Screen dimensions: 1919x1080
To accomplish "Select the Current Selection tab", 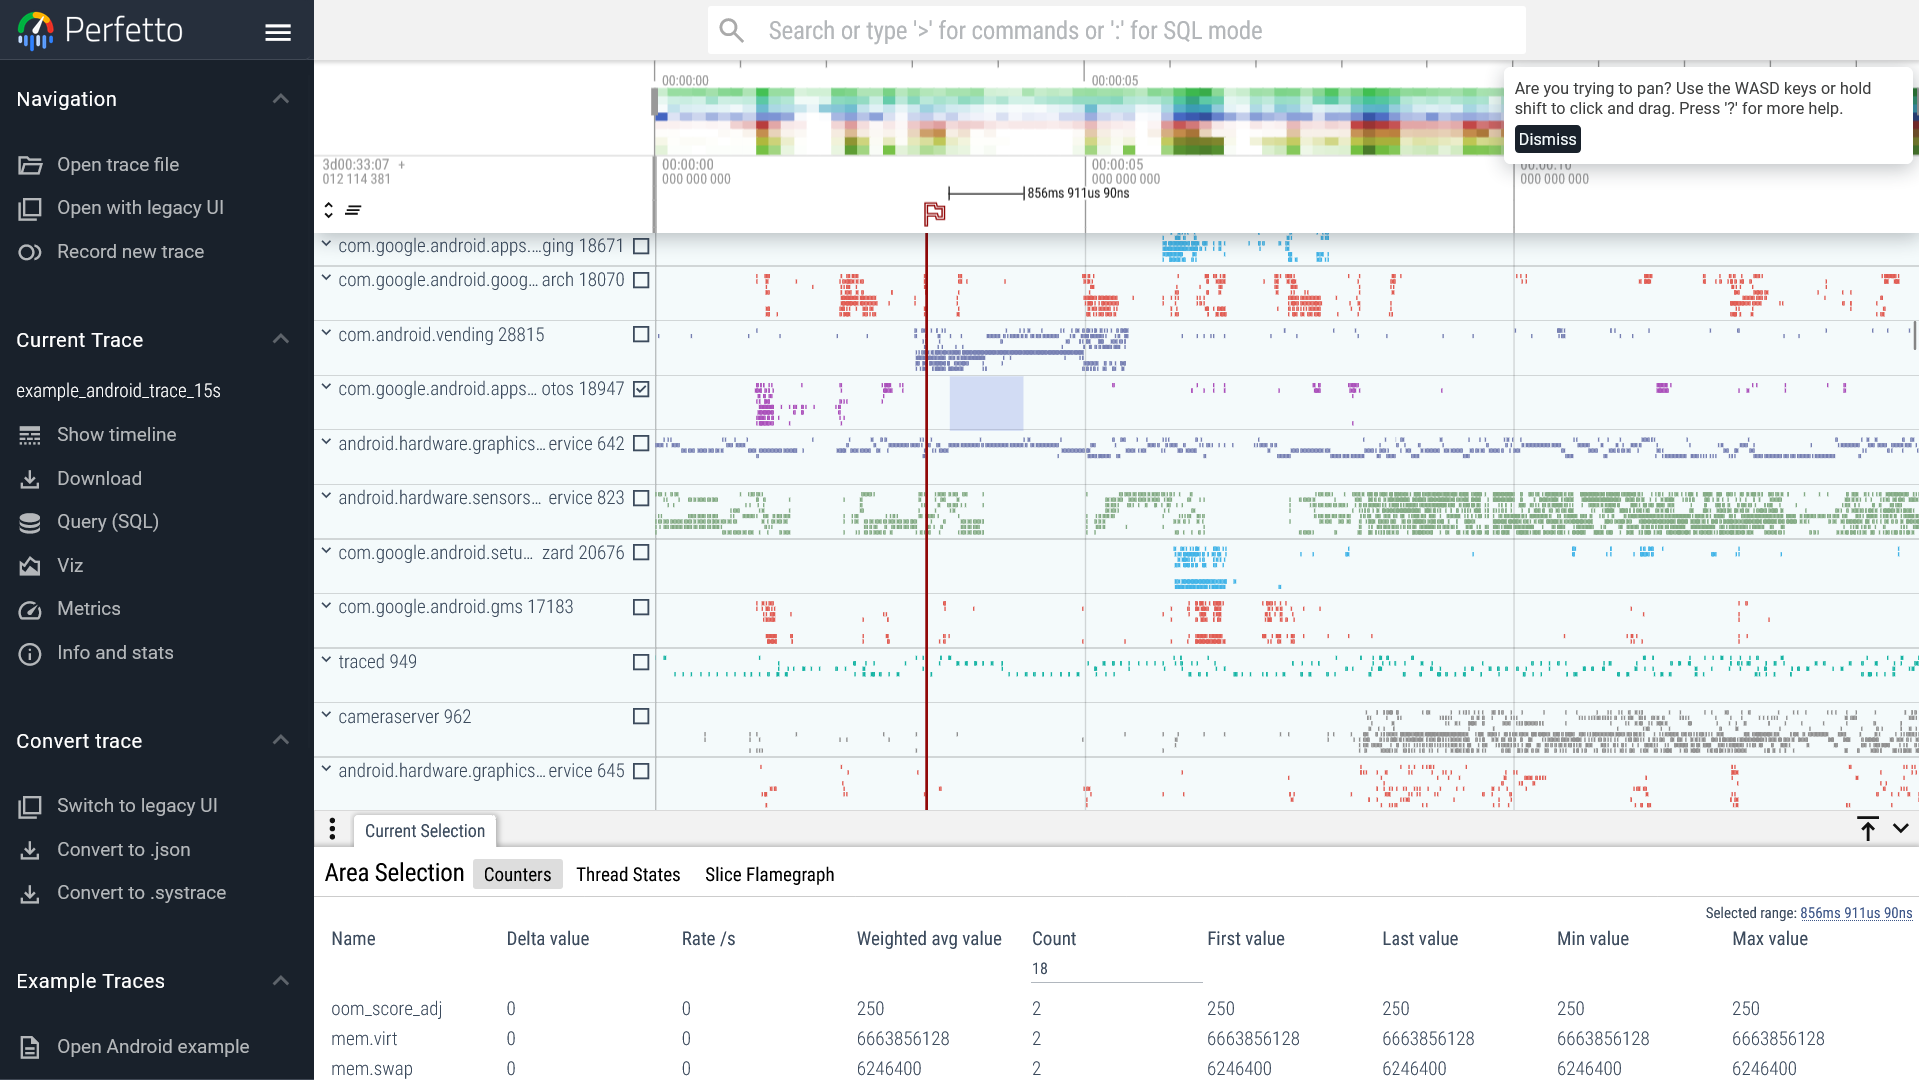I will pyautogui.click(x=425, y=830).
